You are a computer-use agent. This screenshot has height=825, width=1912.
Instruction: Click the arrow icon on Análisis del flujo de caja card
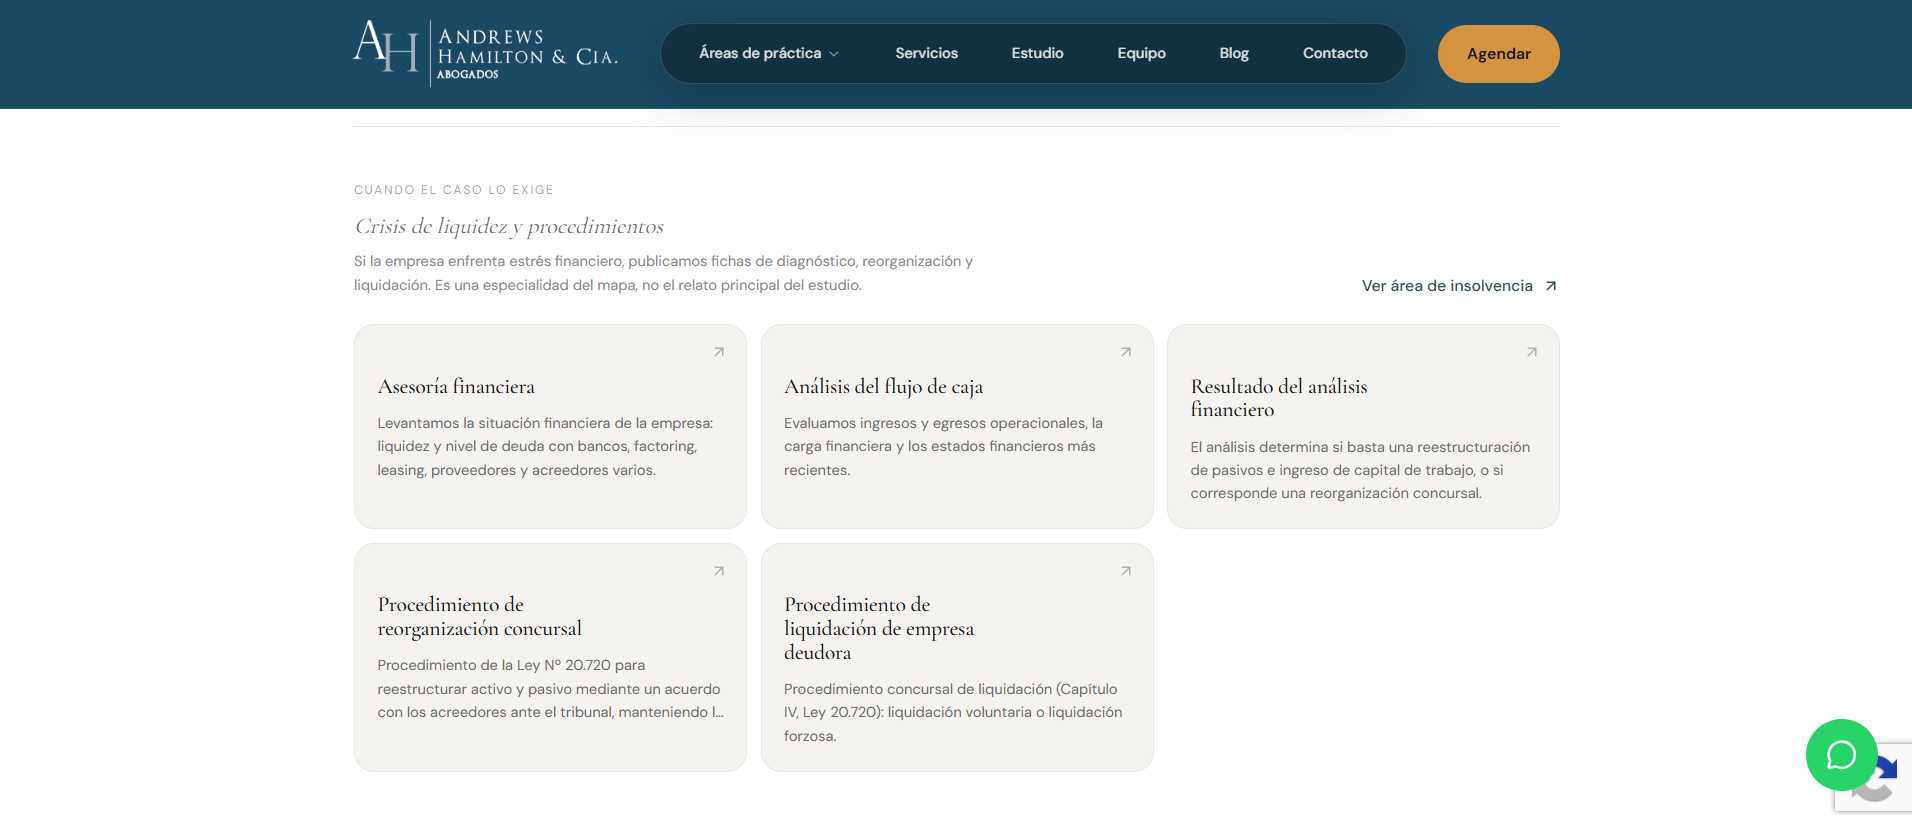pyautogui.click(x=1126, y=352)
